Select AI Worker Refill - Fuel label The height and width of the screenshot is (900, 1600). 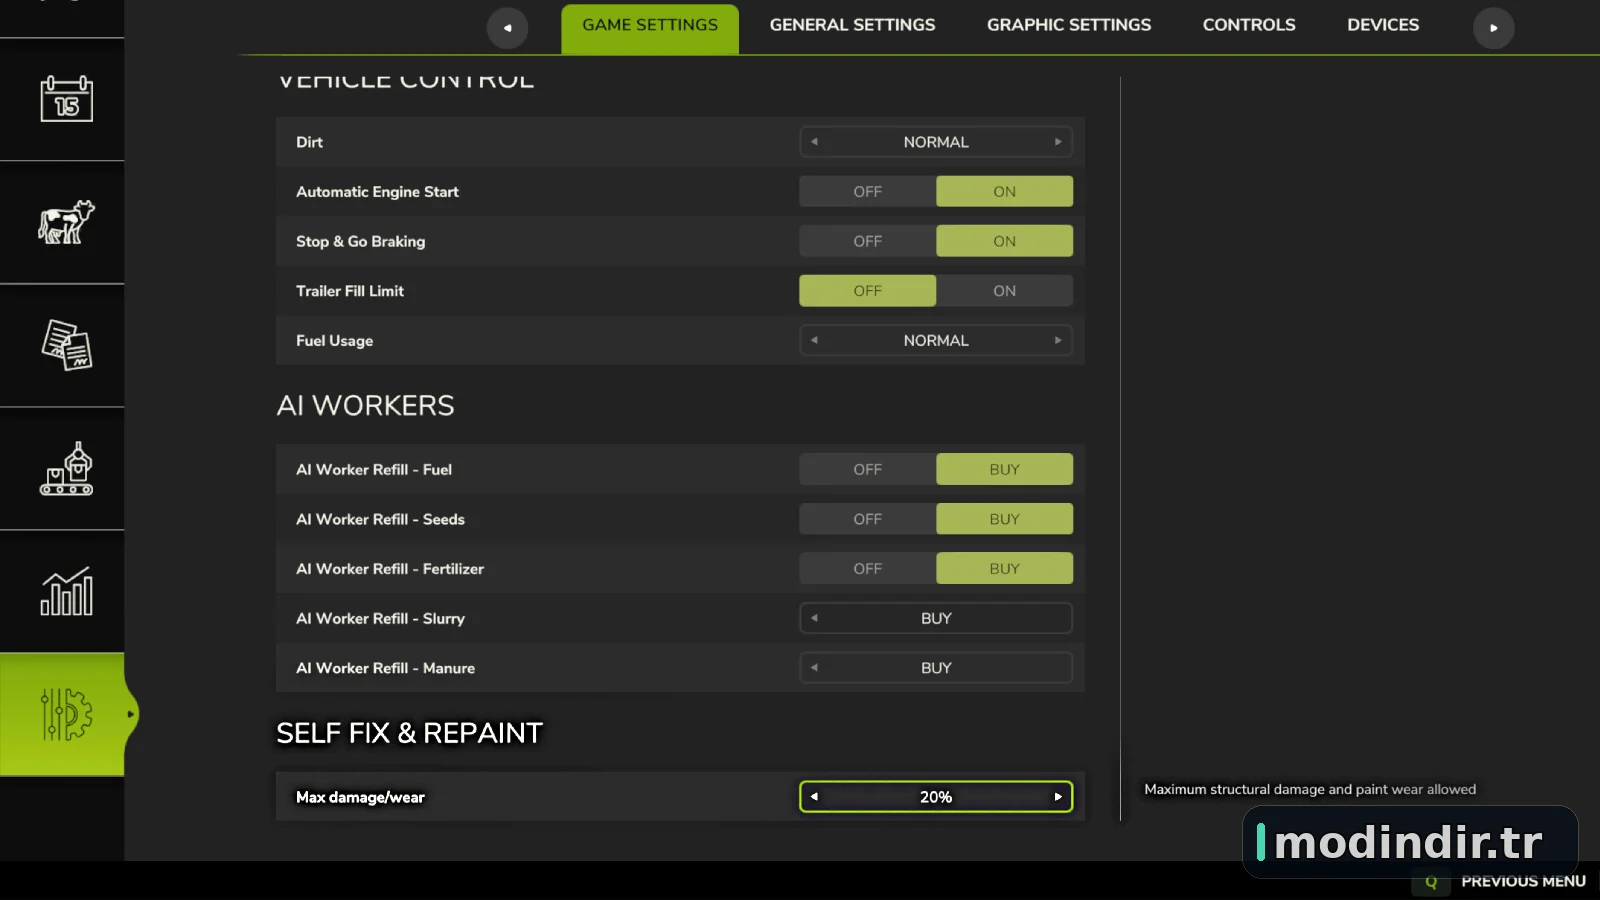[374, 469]
